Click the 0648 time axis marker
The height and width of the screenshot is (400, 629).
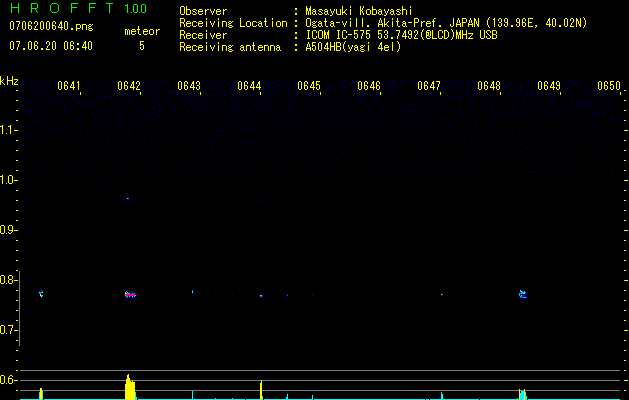coord(489,86)
